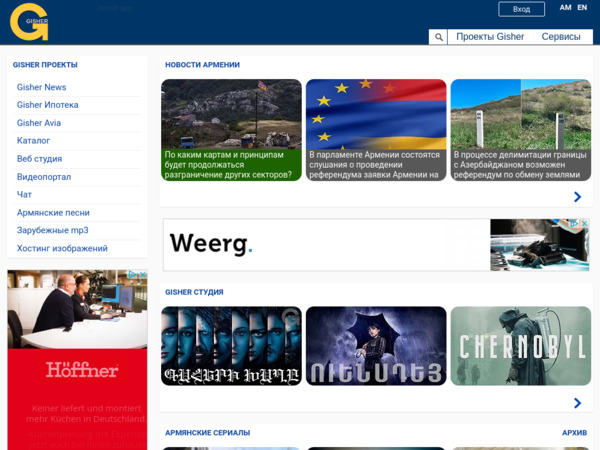The width and height of the screenshot is (600, 450).
Task: Click the Gisher Проекты sidebar heading
Action: [45, 65]
